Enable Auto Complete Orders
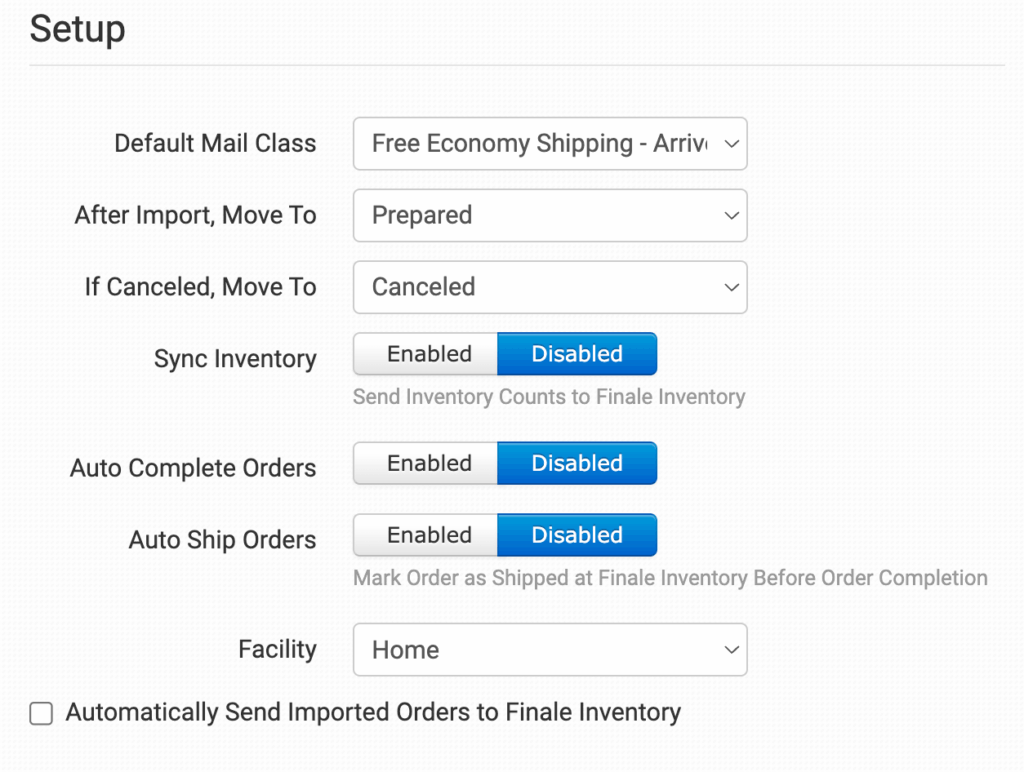Image resolution: width=1024 pixels, height=772 pixels. click(429, 463)
